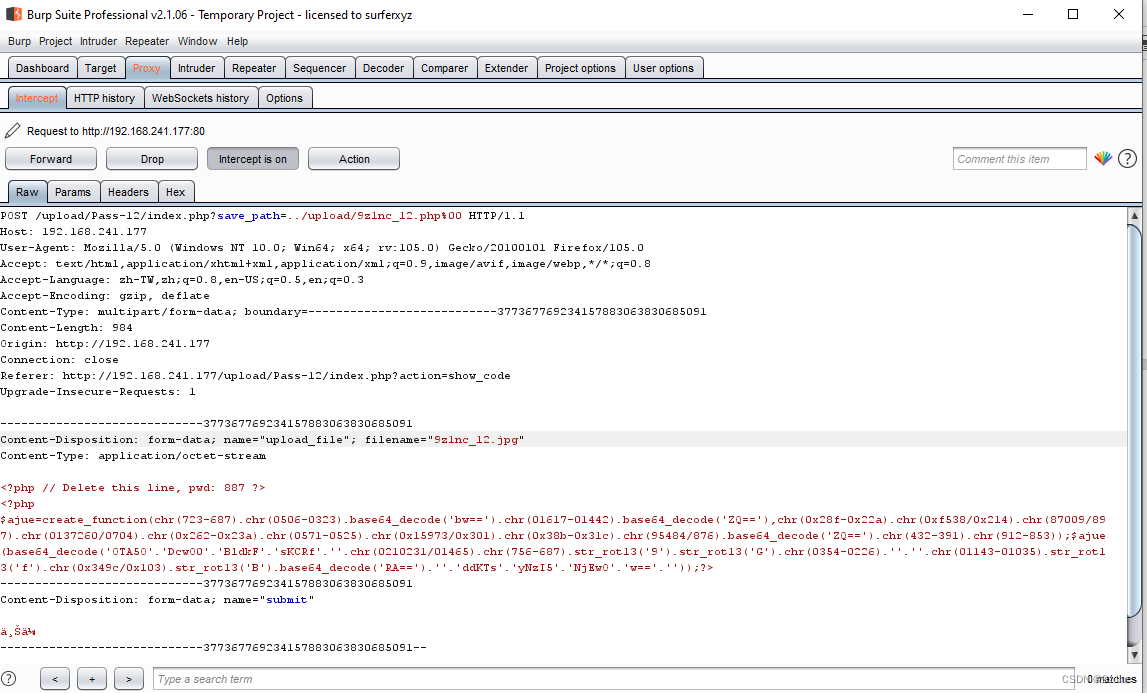Viewport: 1147px width, 693px height.
Task: Click the Referer header line
Action: [x=255, y=376]
